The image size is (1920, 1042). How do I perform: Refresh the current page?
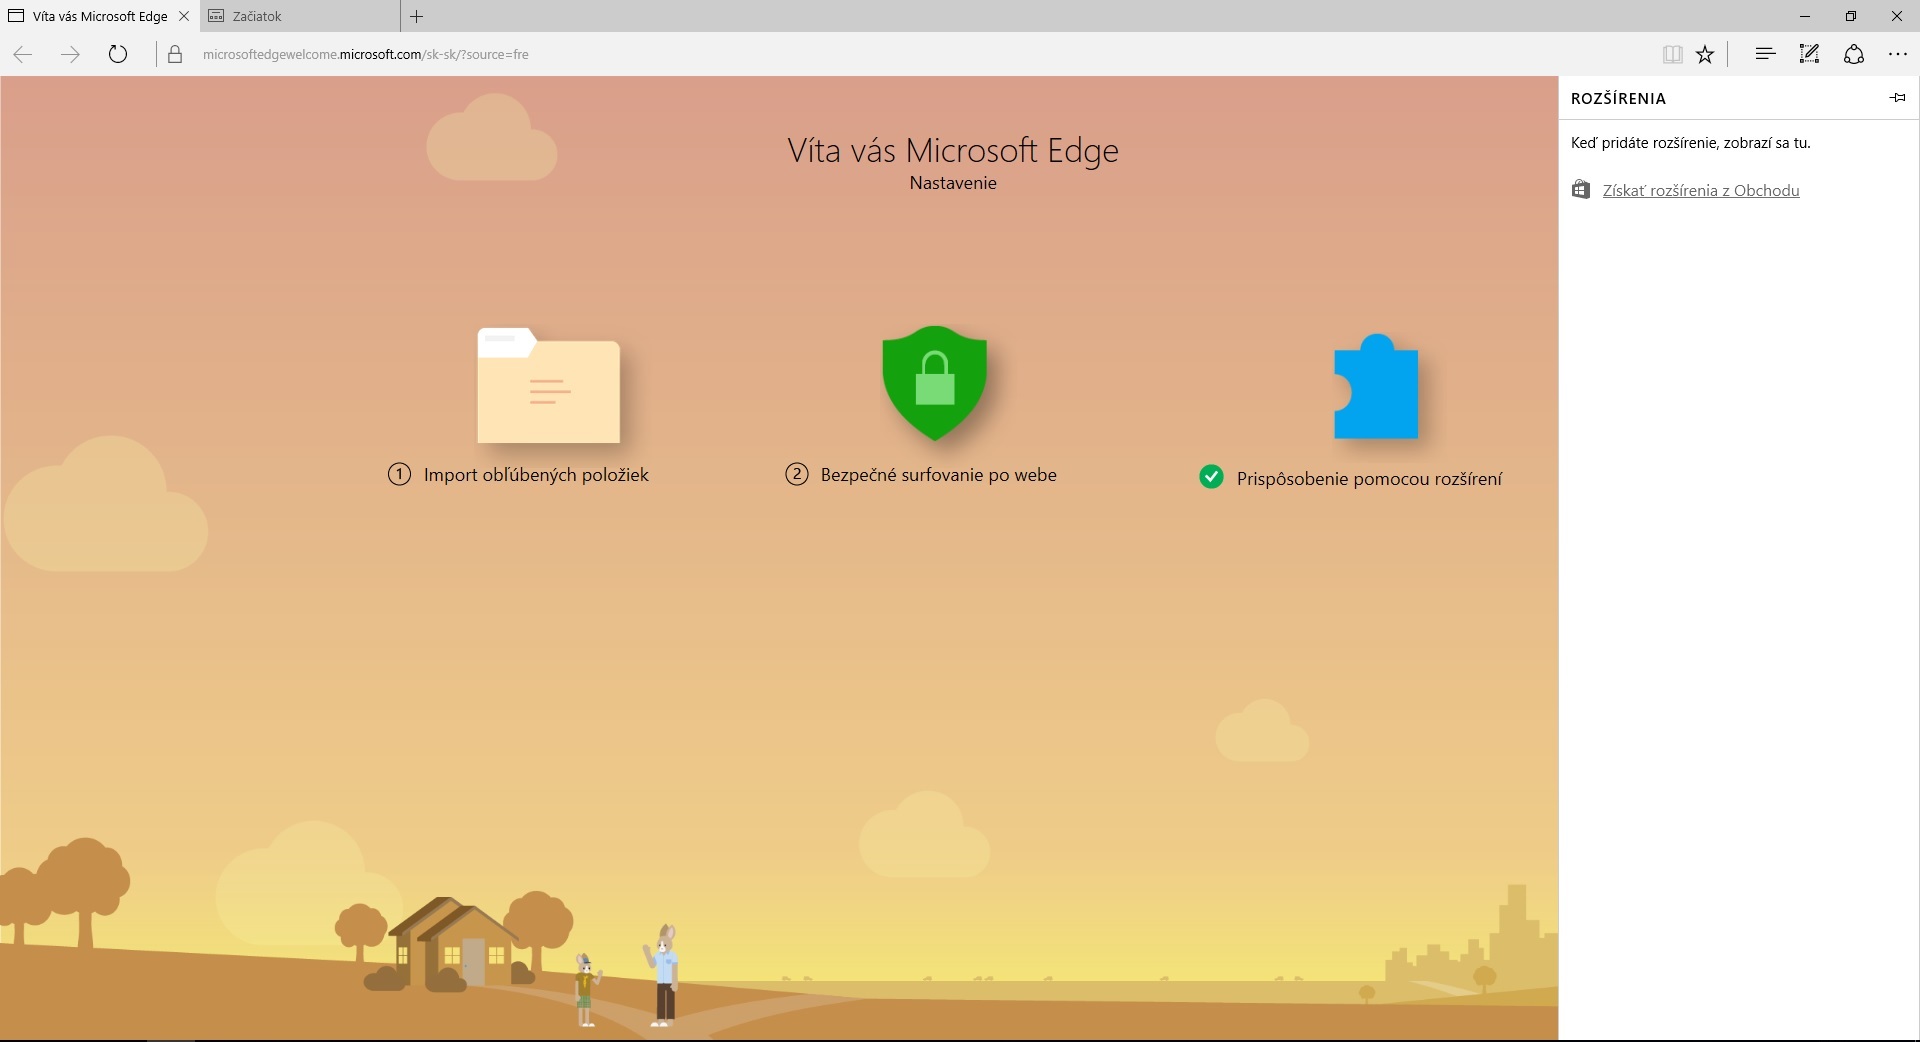pyautogui.click(x=118, y=54)
